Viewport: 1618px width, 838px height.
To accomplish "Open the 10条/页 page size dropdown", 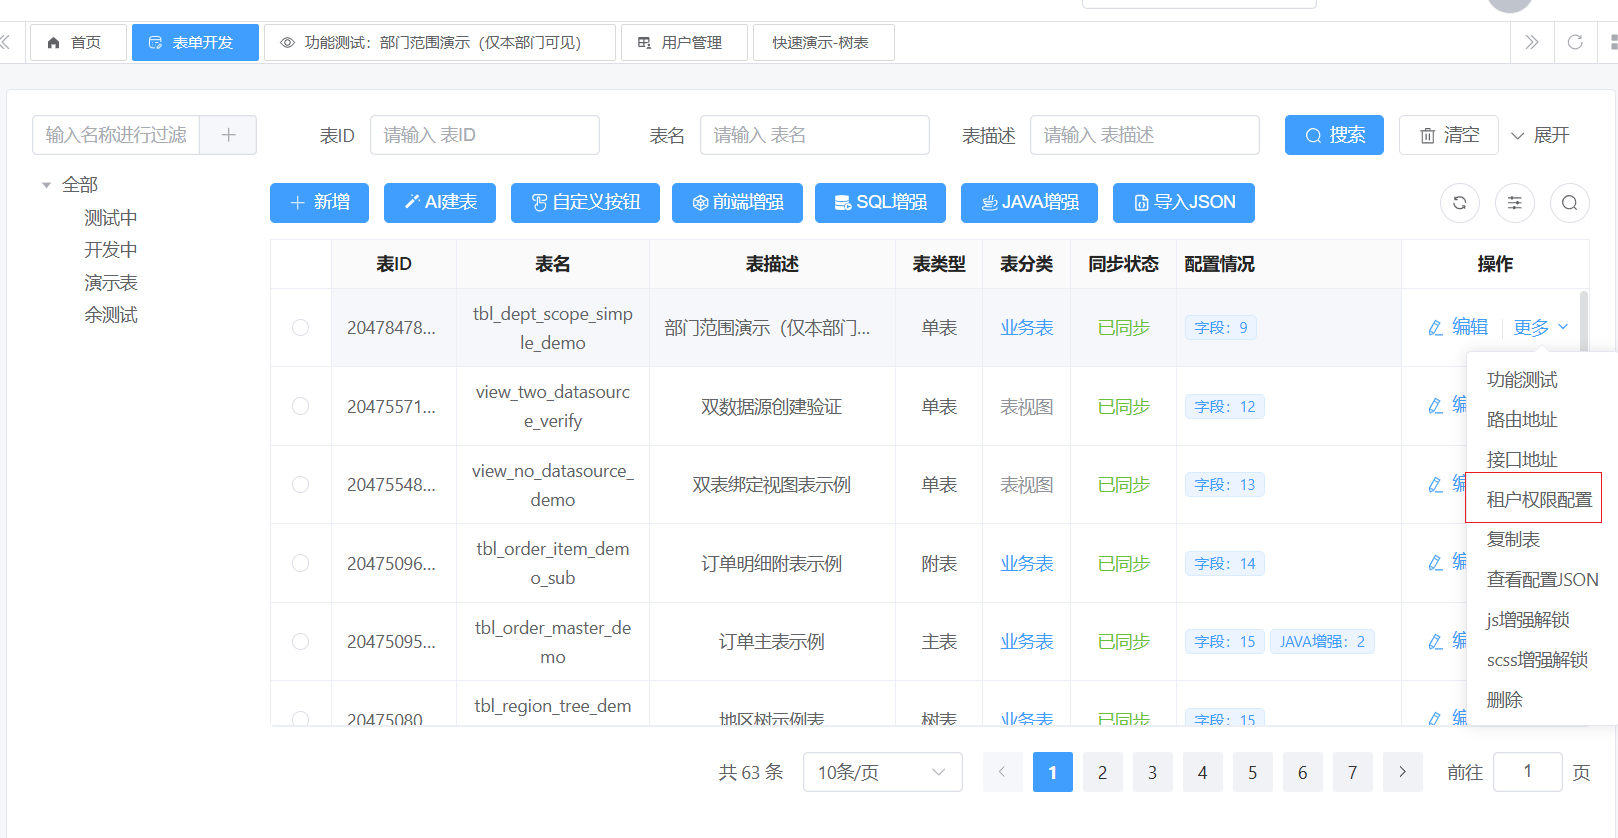I will [882, 772].
